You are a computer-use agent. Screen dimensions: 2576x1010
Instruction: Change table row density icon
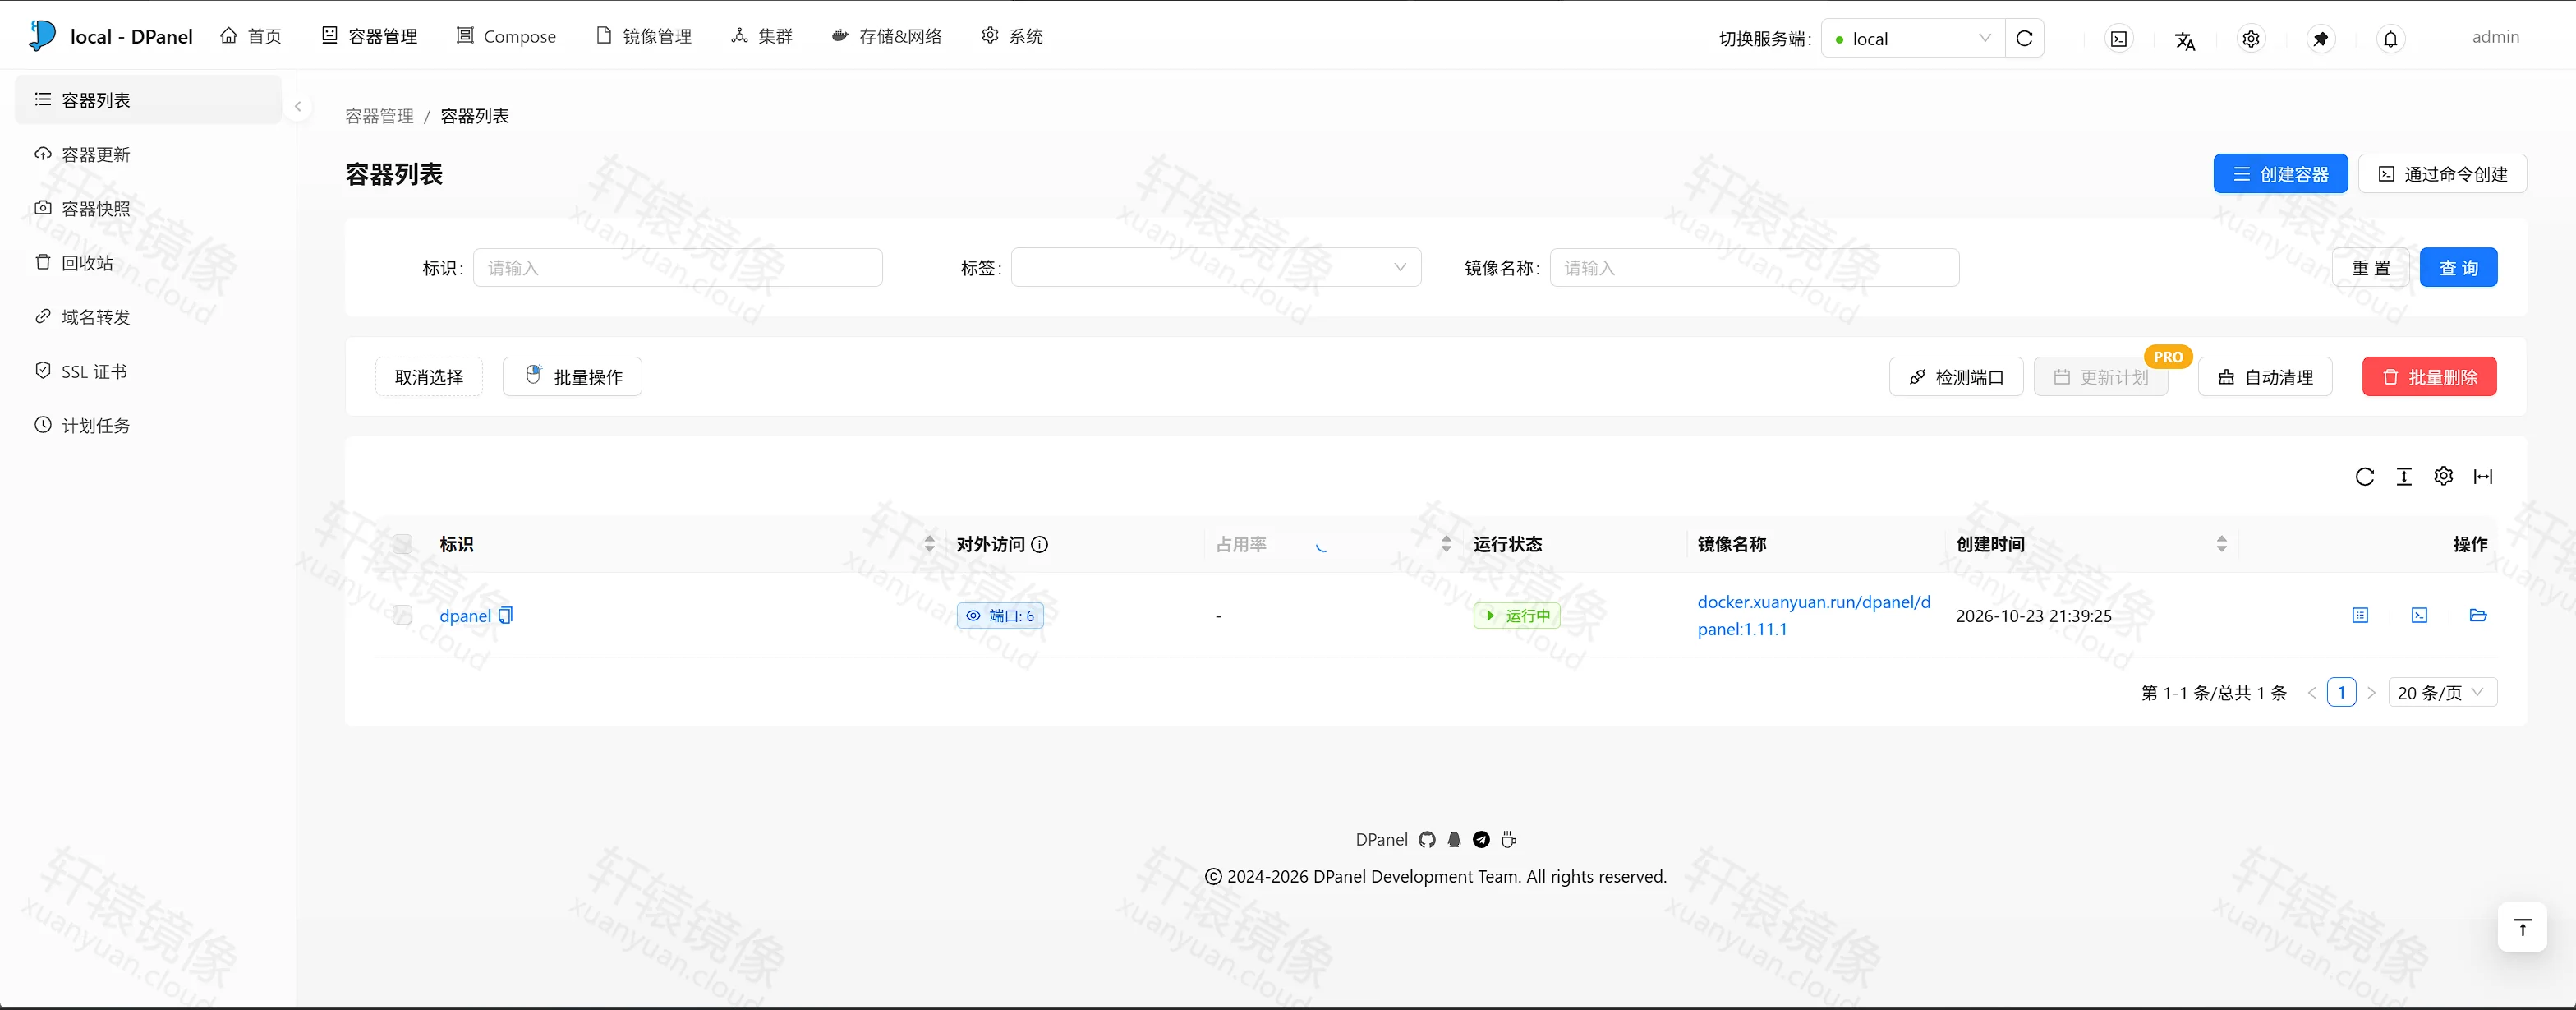tap(2404, 477)
